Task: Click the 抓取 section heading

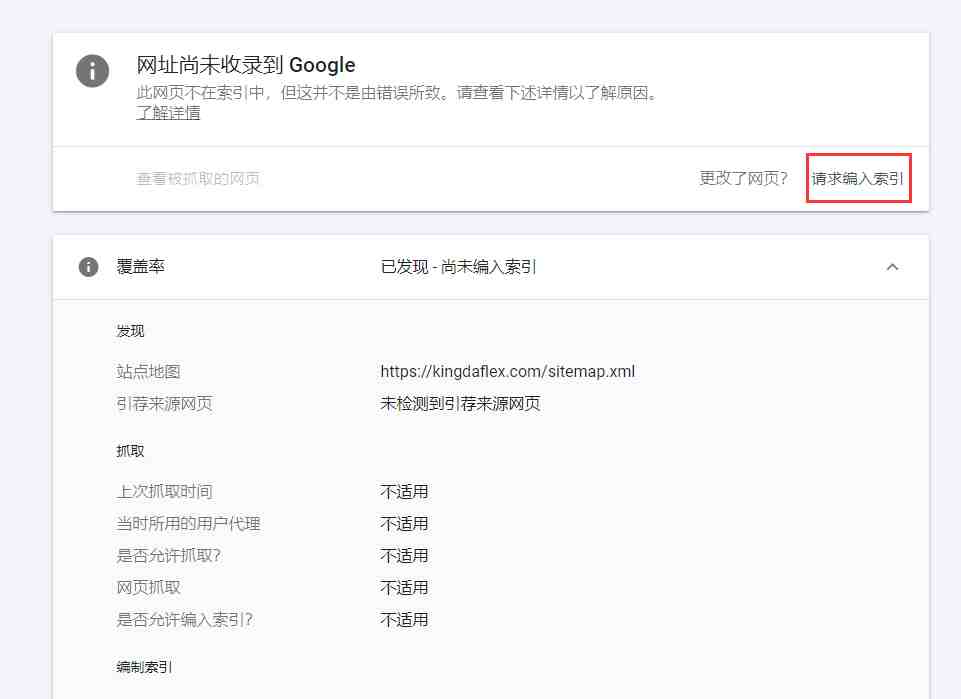Action: coord(130,452)
